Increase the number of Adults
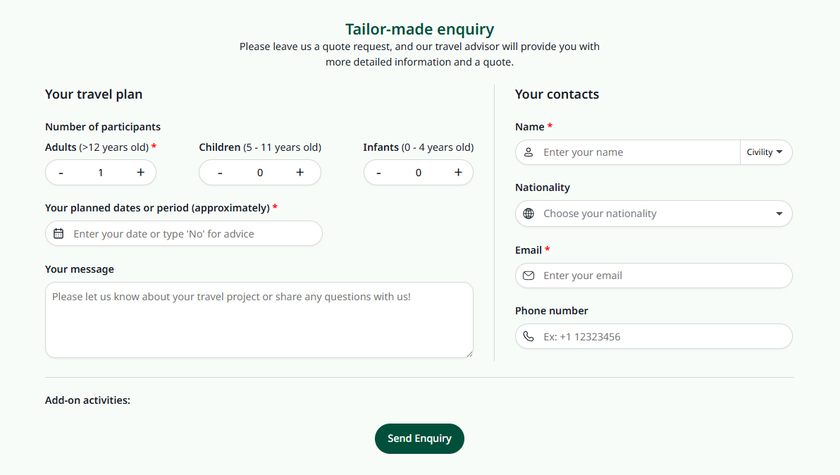Screen dimensions: 840x475 click(x=140, y=173)
